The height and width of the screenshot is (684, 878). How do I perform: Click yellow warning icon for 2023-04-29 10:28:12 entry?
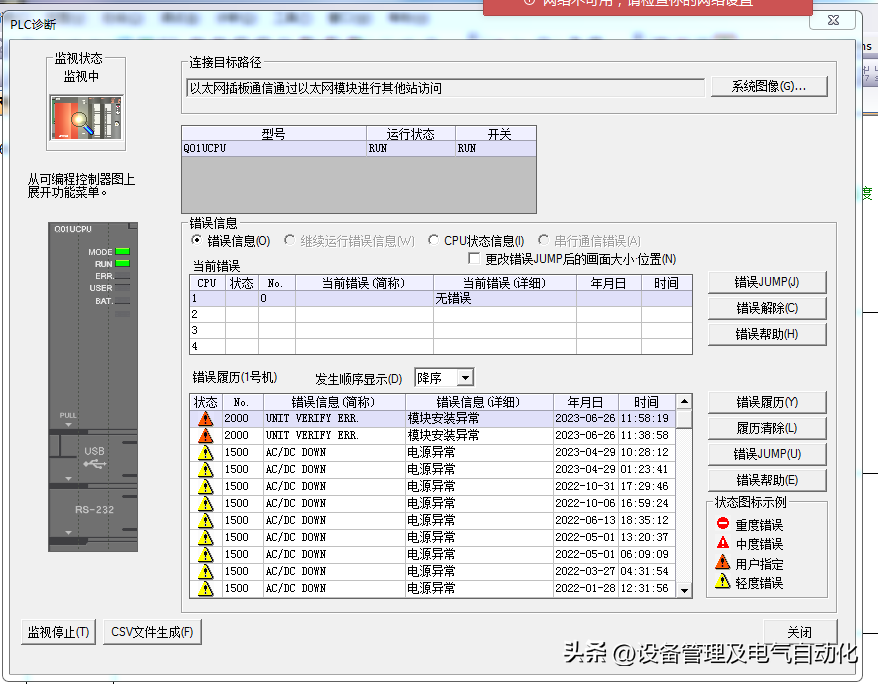coord(205,452)
